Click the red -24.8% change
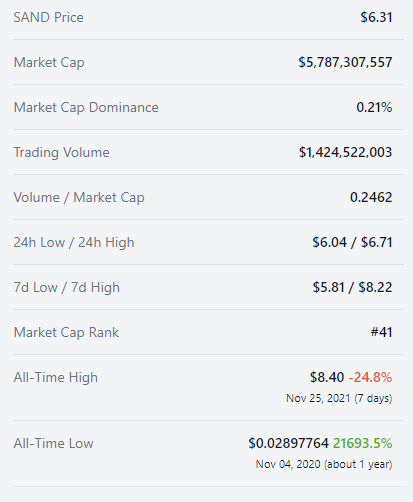 [370, 377]
